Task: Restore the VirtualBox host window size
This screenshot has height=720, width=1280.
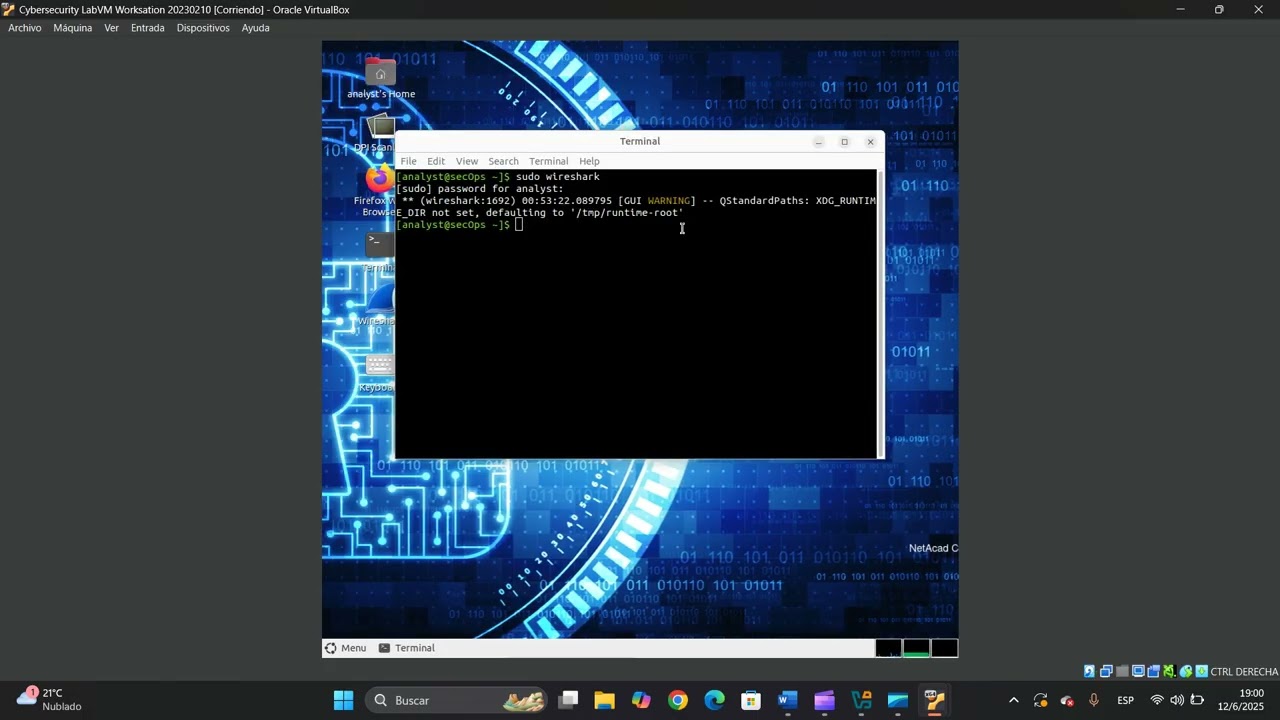Action: click(1219, 10)
